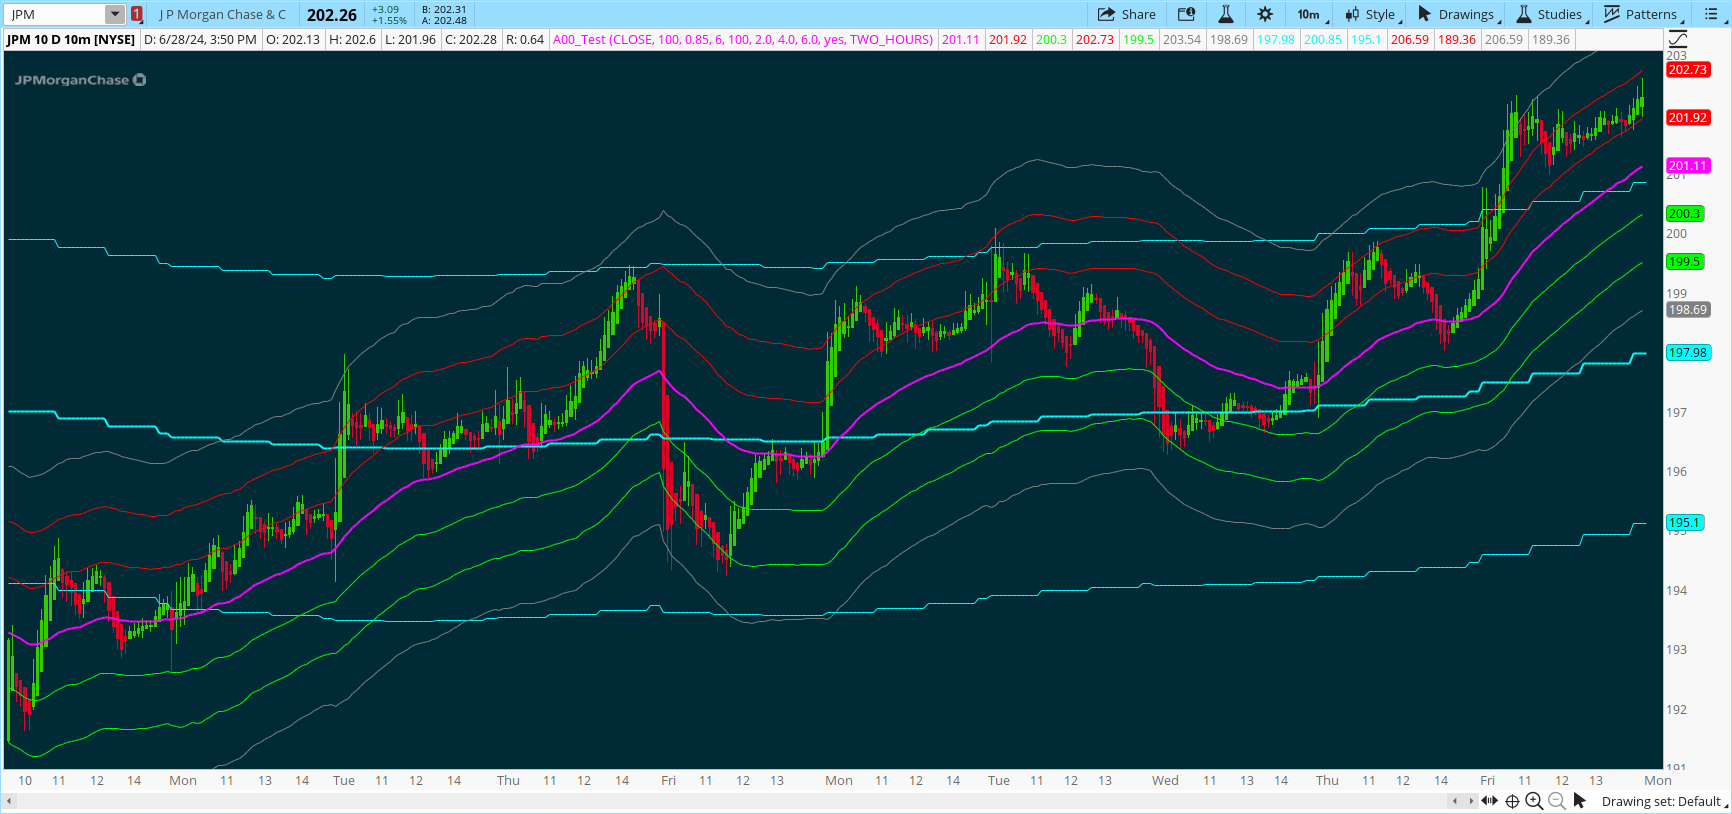
Task: Click the JPMorganChase logo info icon
Action: point(140,80)
